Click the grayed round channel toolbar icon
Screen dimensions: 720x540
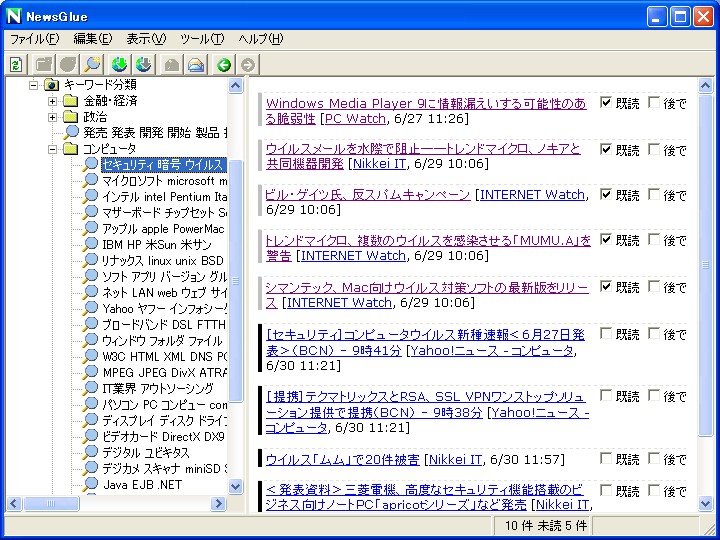pos(68,64)
